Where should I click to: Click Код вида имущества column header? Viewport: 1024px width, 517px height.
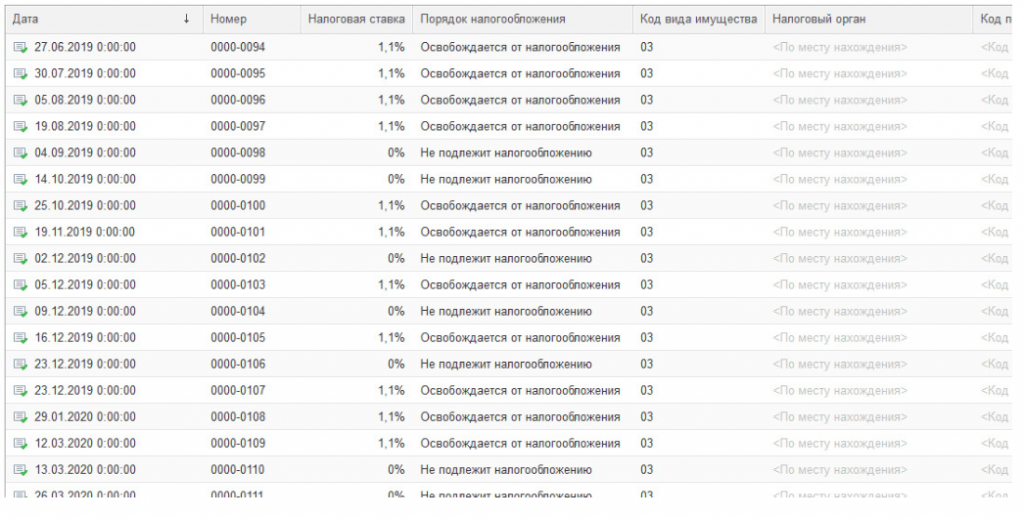(x=698, y=19)
